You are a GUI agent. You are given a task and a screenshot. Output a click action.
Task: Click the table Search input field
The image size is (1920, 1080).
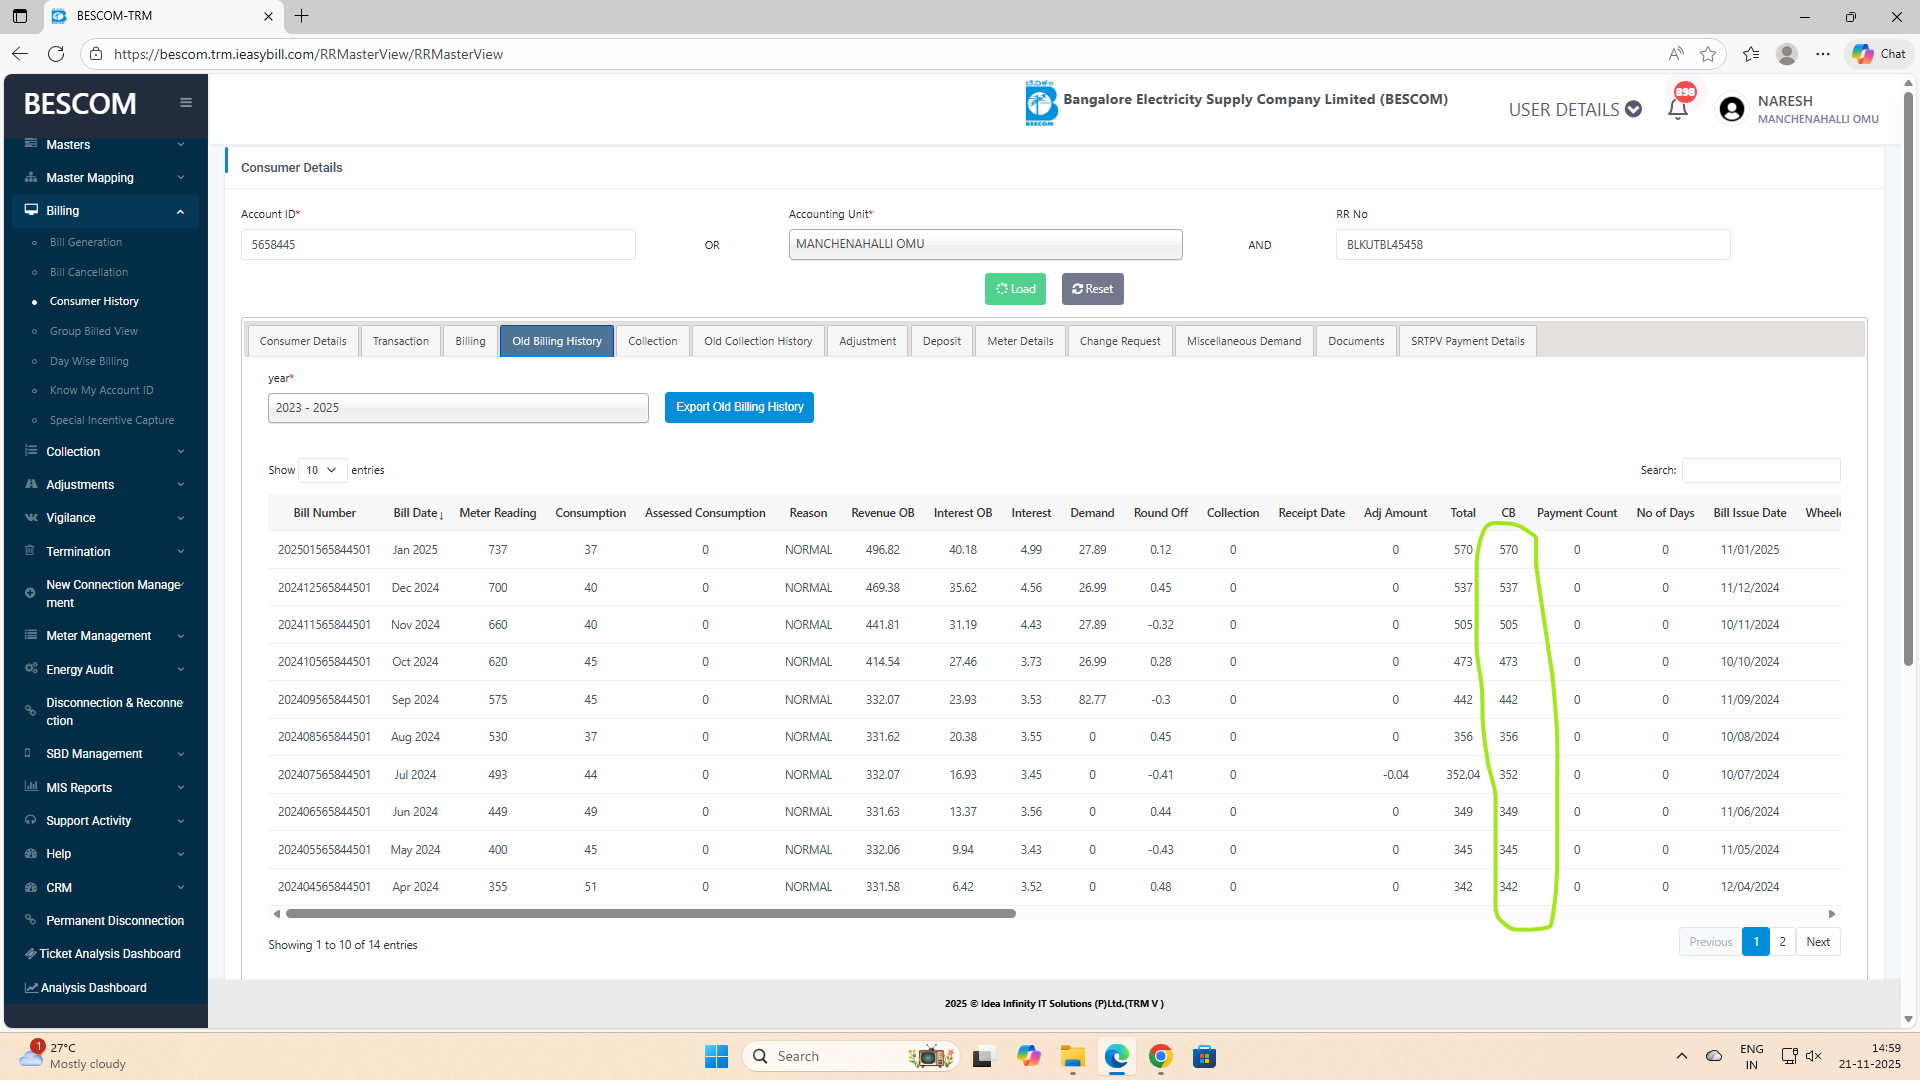[x=1760, y=470]
